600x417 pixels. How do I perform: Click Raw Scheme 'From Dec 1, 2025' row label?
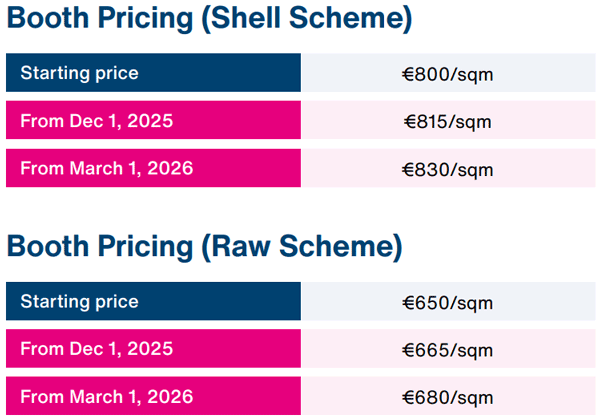pos(153,348)
